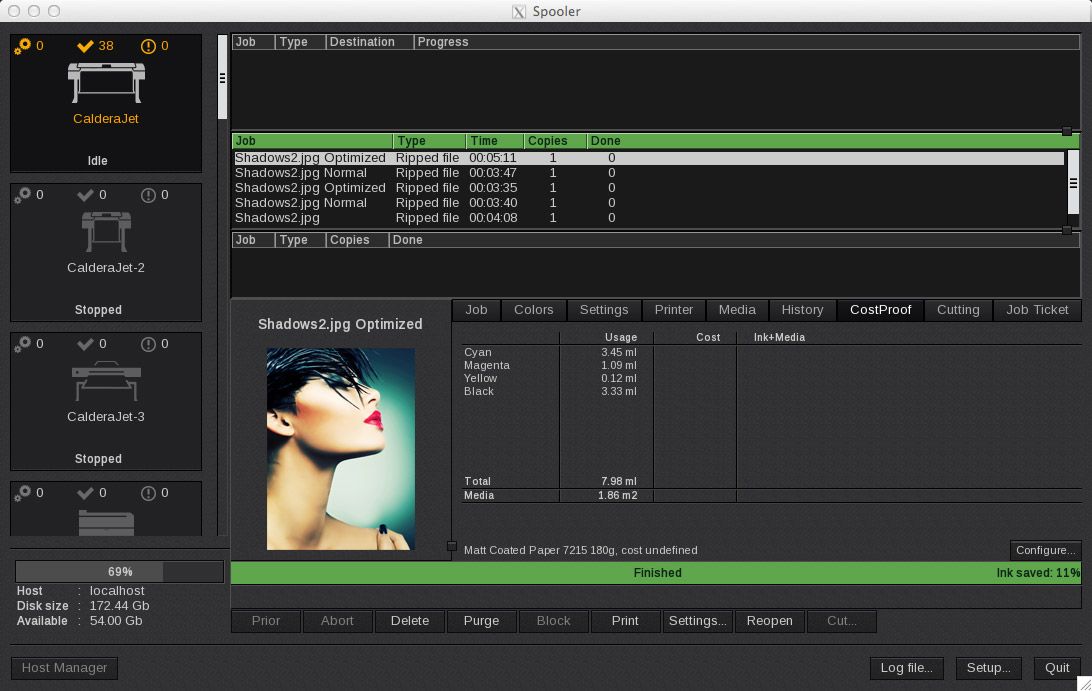Open the Settings tab
Image resolution: width=1092 pixels, height=691 pixels.
(x=604, y=310)
